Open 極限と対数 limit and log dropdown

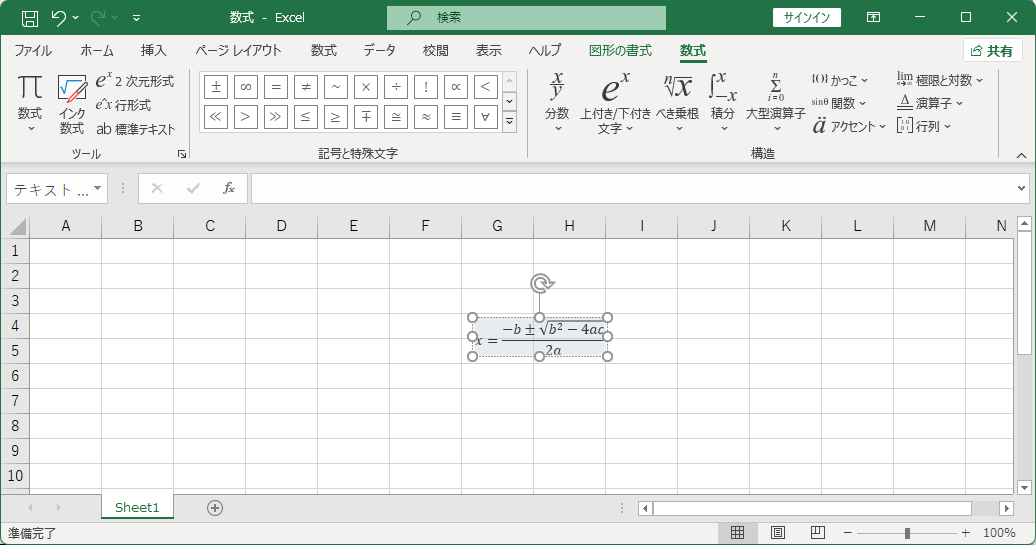(x=940, y=80)
